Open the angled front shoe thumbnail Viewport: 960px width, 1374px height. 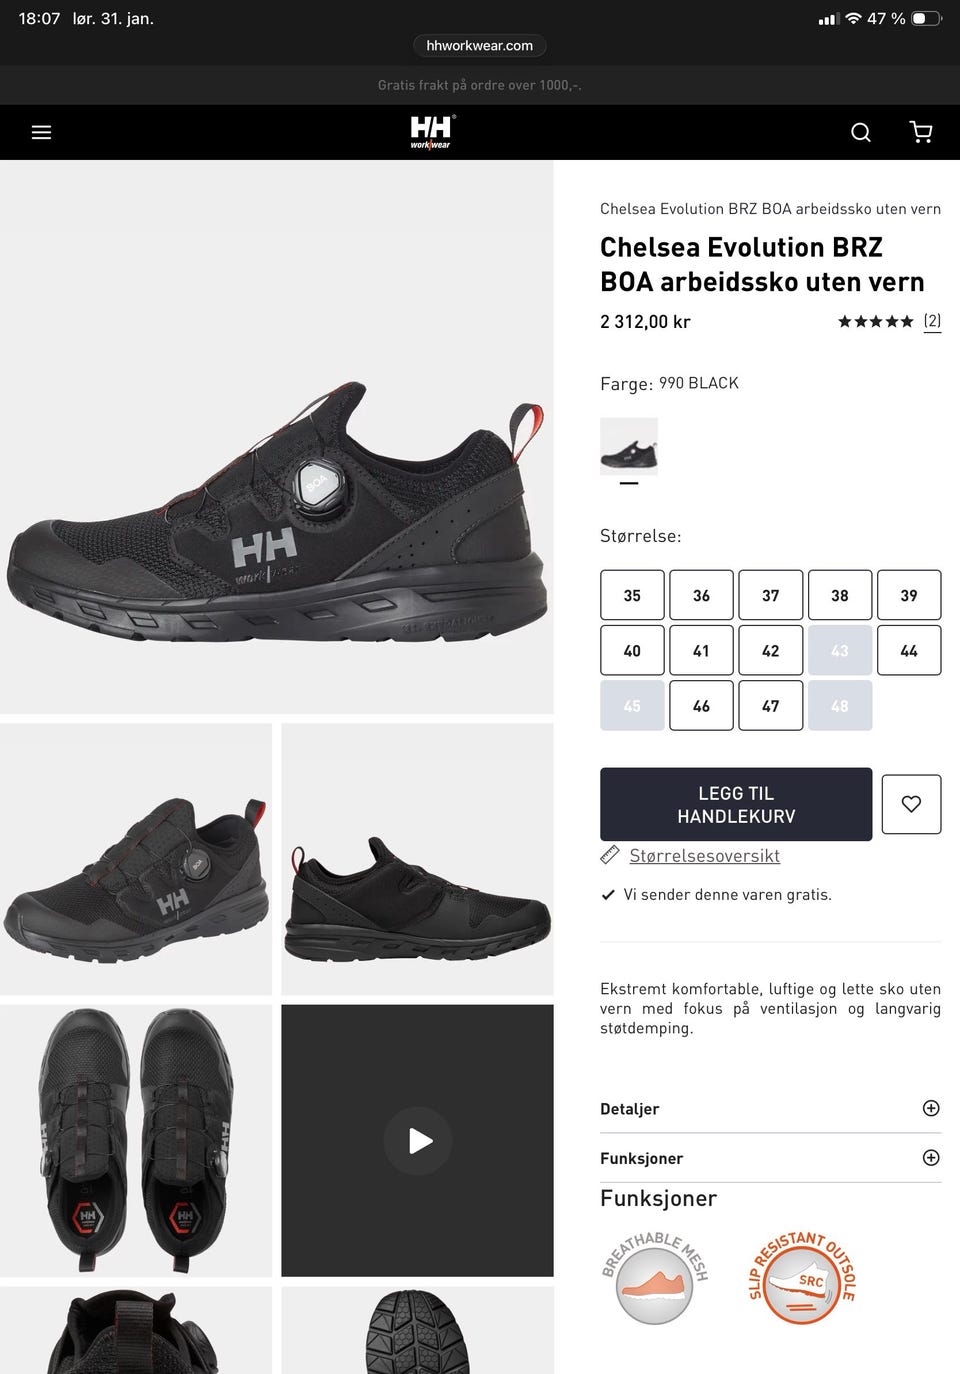[x=136, y=859]
